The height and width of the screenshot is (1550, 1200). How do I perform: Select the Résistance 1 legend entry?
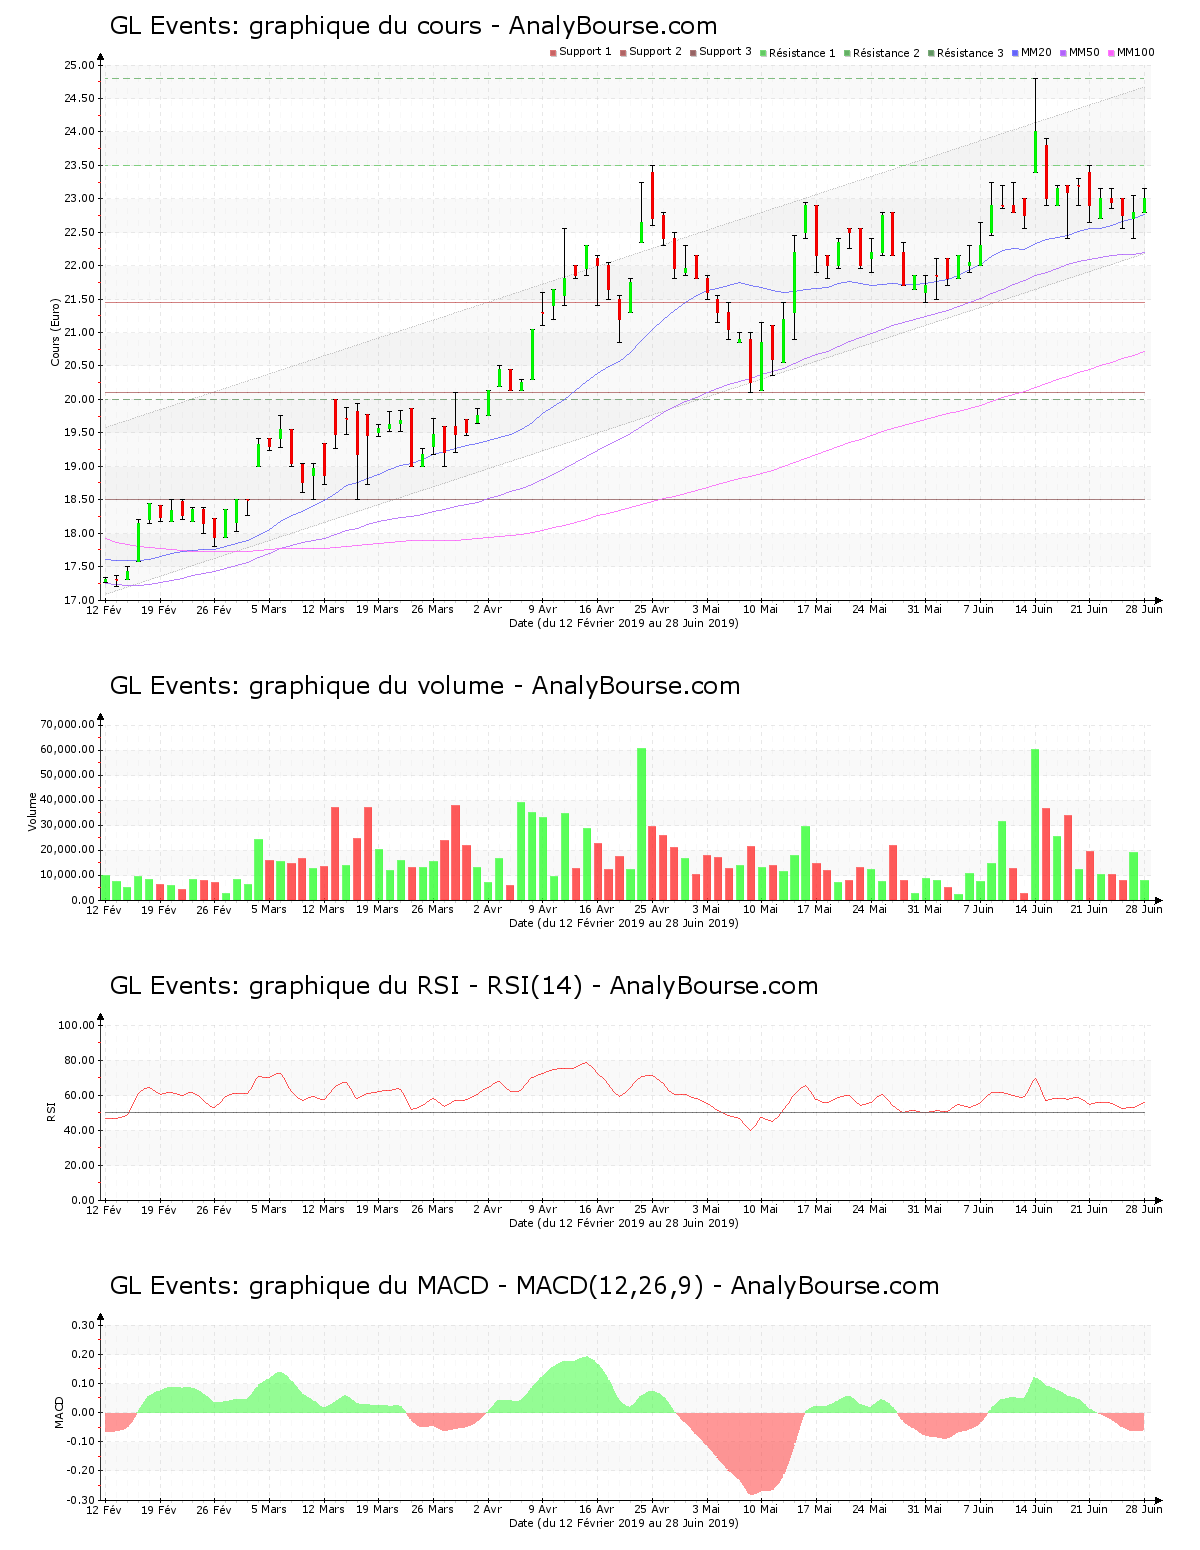(x=797, y=53)
